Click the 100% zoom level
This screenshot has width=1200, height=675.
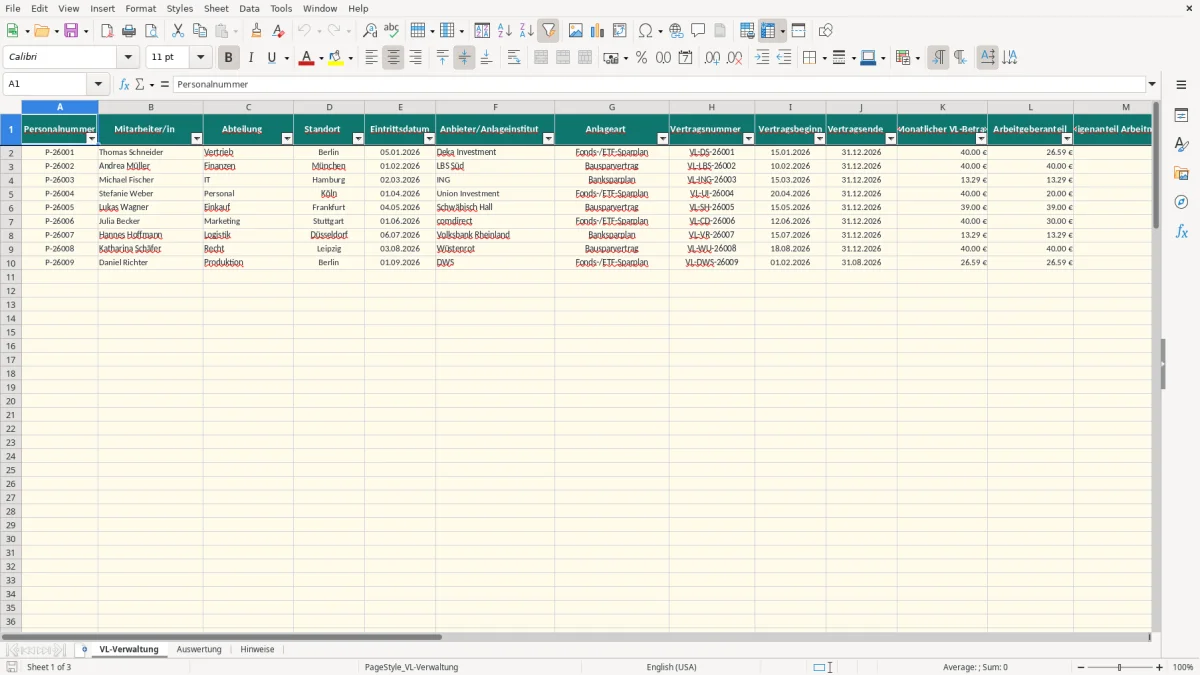(1183, 667)
